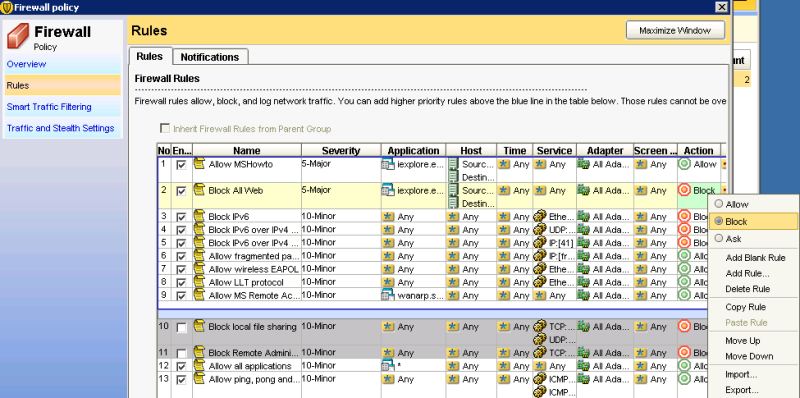Viewport: 800px width, 398px height.
Task: Click UDP service icon in rule 4
Action: (x=540, y=230)
